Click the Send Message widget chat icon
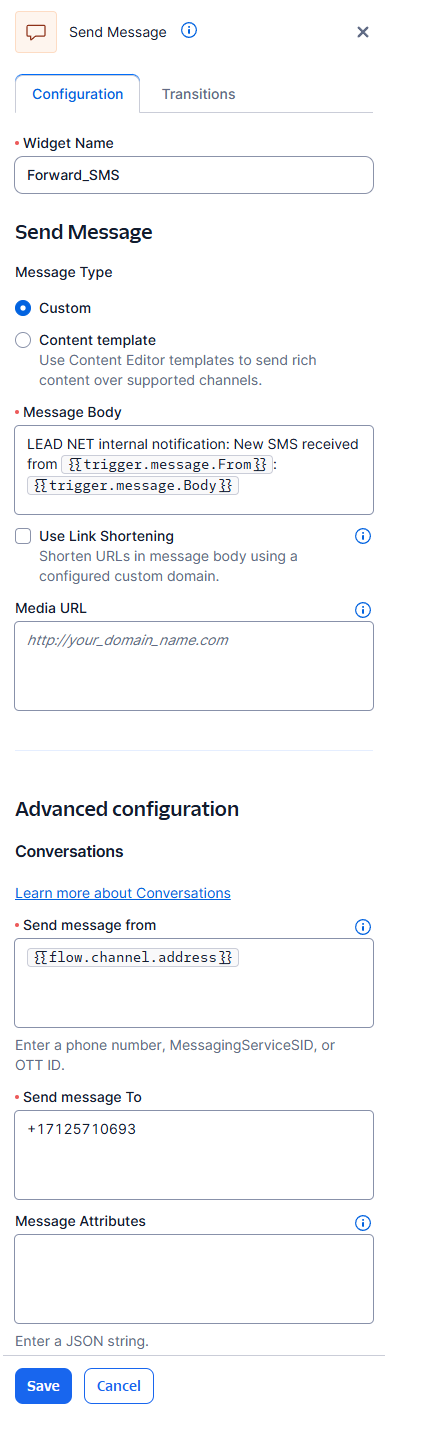The image size is (429, 1431). click(x=35, y=32)
